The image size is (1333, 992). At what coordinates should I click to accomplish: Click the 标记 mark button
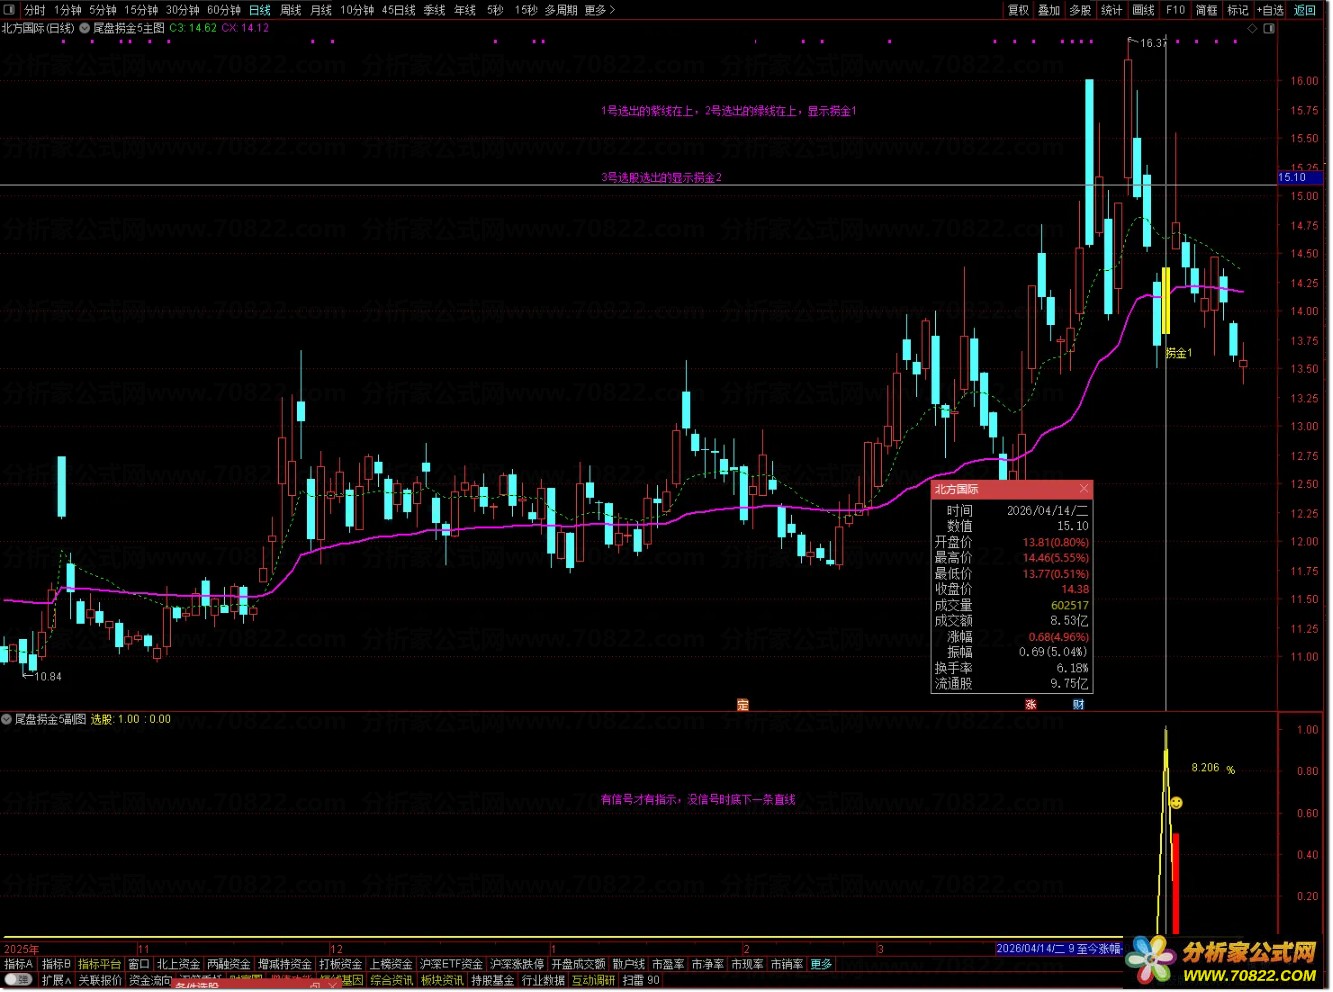click(1238, 10)
